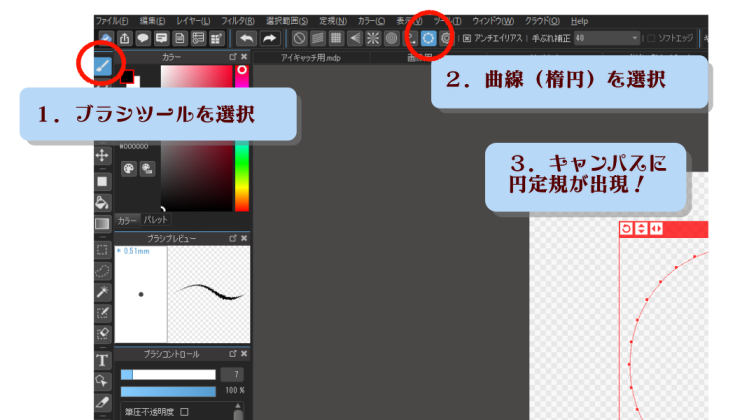Select the Operation shape-cursor tool
735x420 pixels.
pos(102,381)
